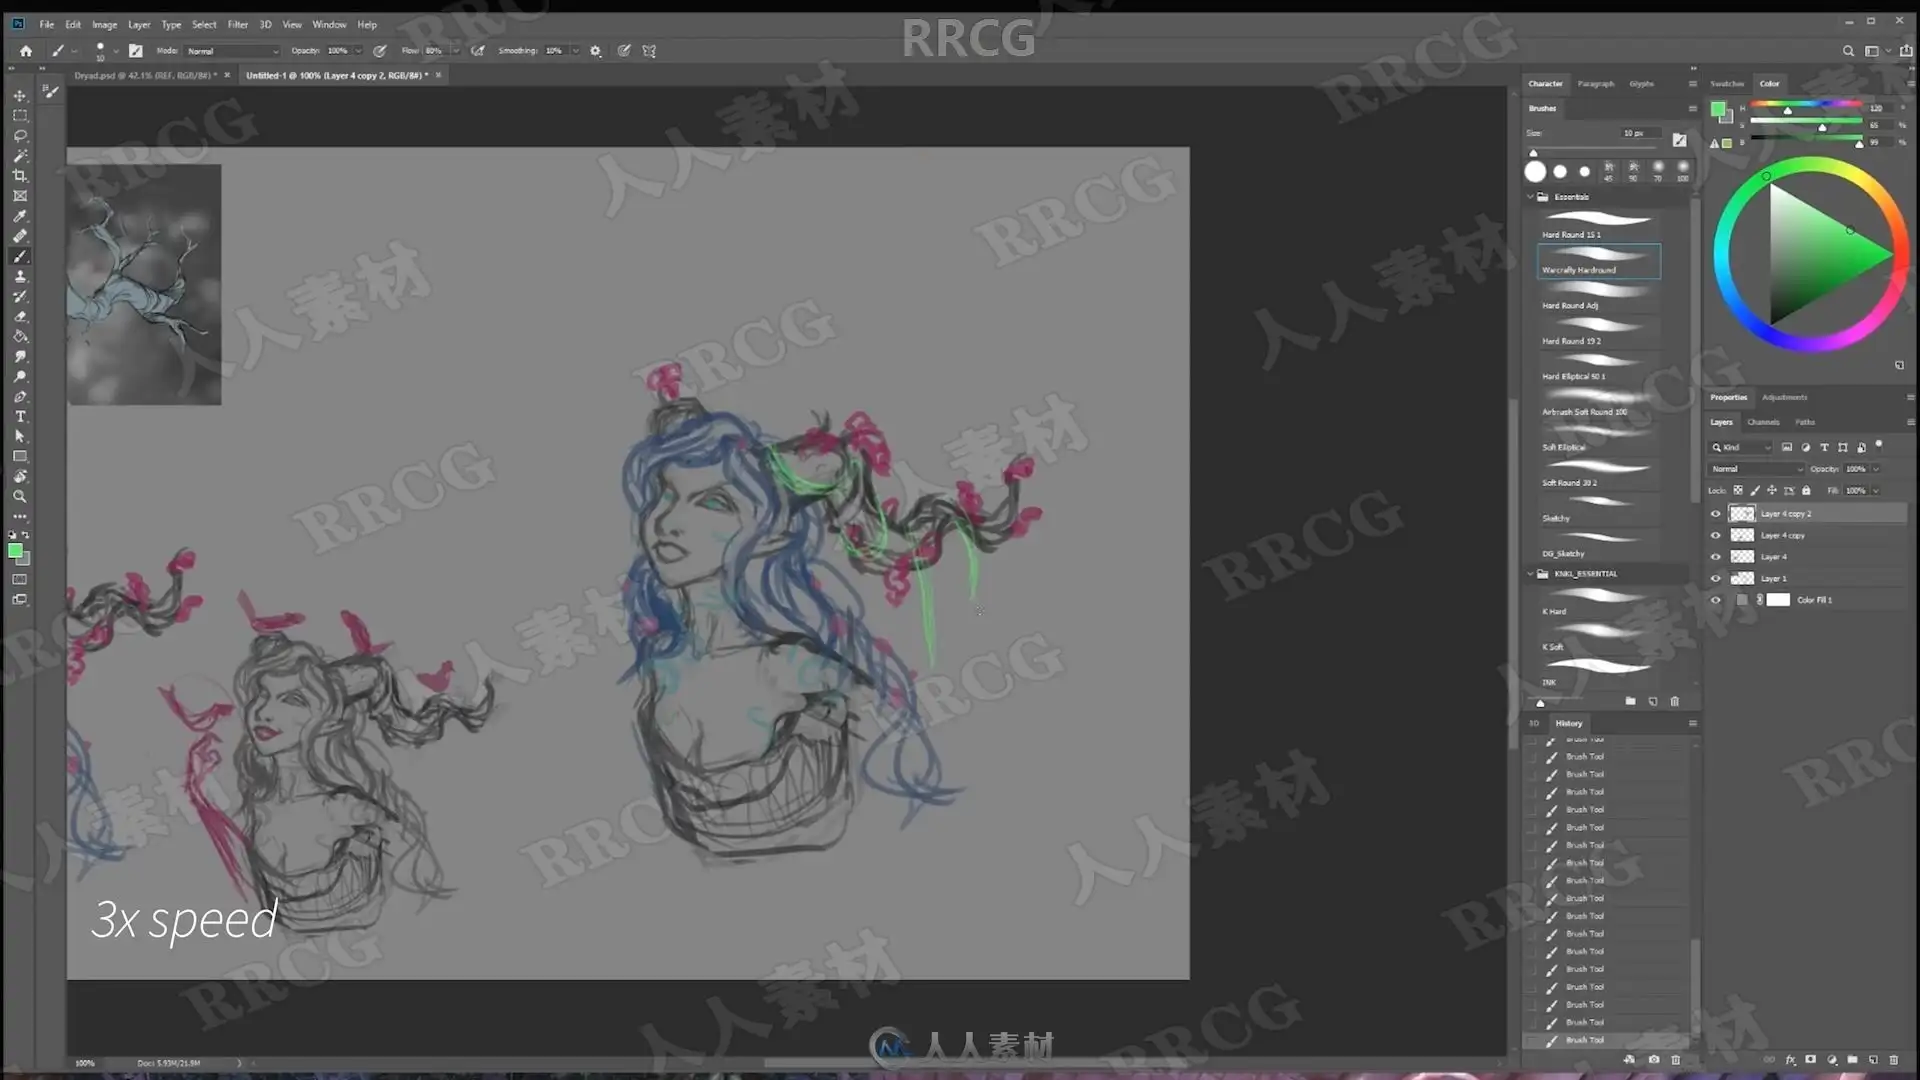Open smoothing options gear icon

(596, 51)
